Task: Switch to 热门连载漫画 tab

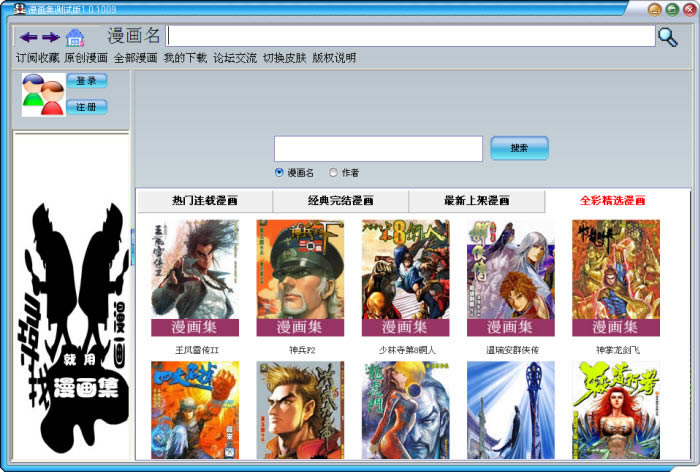Action: tap(205, 201)
